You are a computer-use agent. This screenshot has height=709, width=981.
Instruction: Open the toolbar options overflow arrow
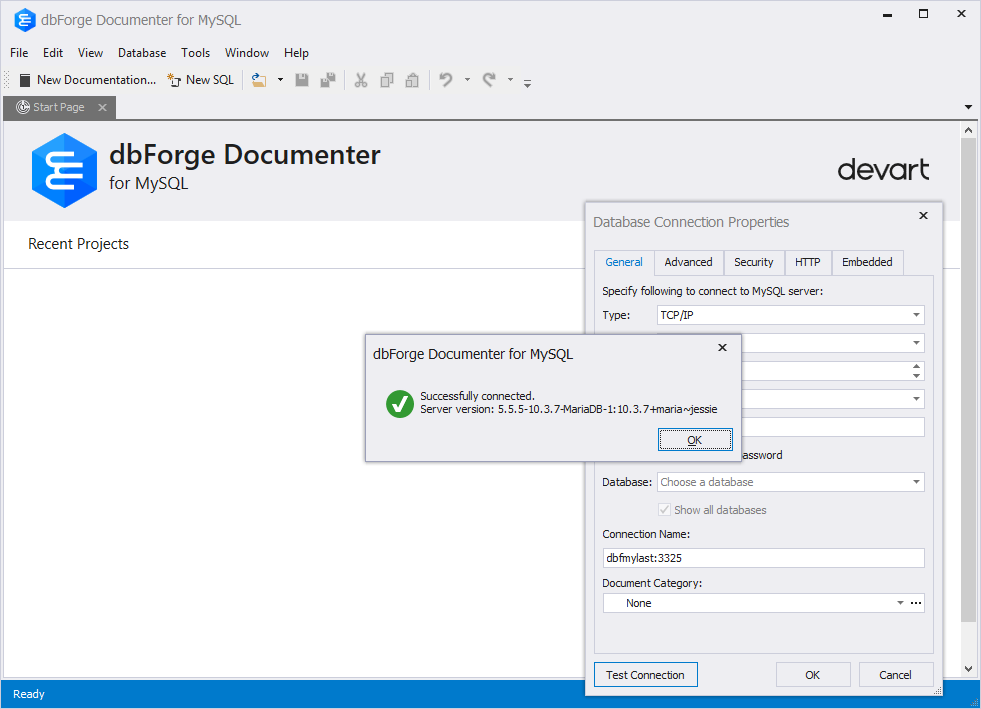(x=527, y=83)
